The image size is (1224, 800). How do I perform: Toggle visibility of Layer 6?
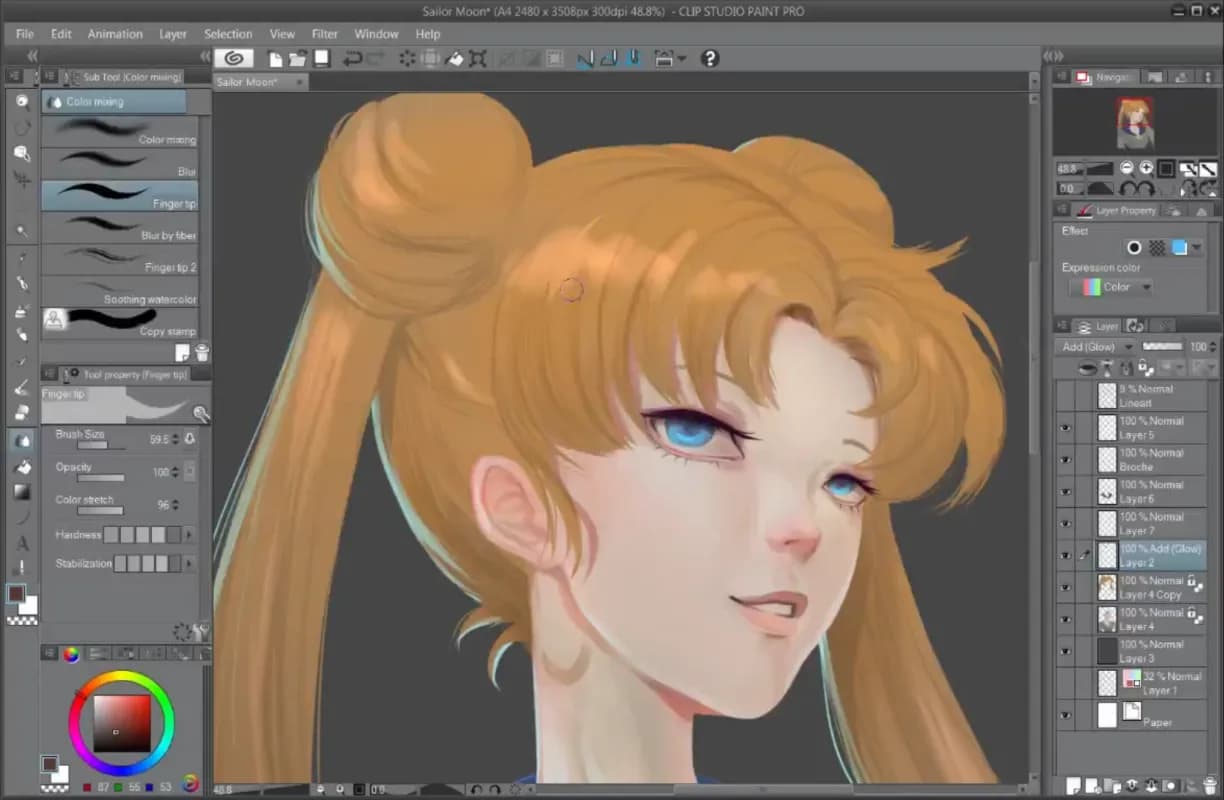click(1065, 492)
